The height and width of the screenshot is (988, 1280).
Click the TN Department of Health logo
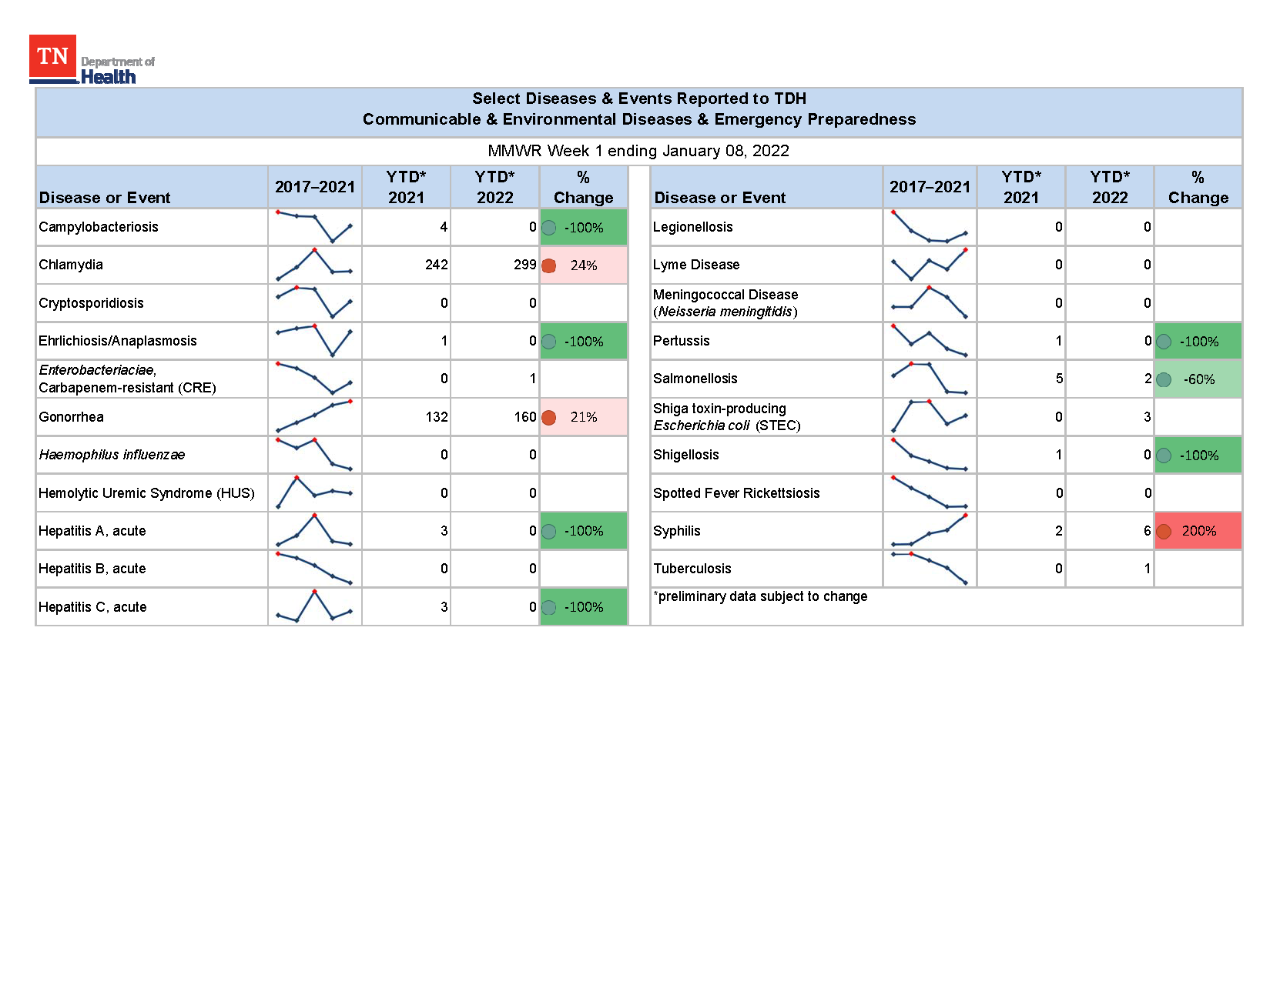coord(92,60)
